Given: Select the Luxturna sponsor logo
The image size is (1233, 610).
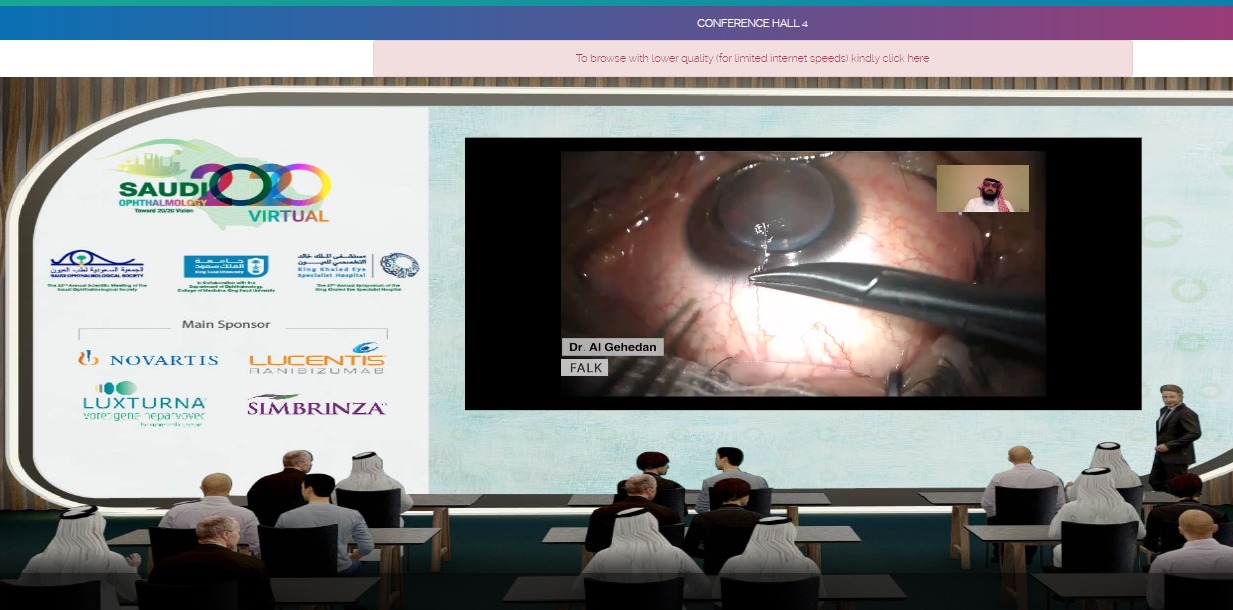Looking at the screenshot, I should tap(144, 404).
